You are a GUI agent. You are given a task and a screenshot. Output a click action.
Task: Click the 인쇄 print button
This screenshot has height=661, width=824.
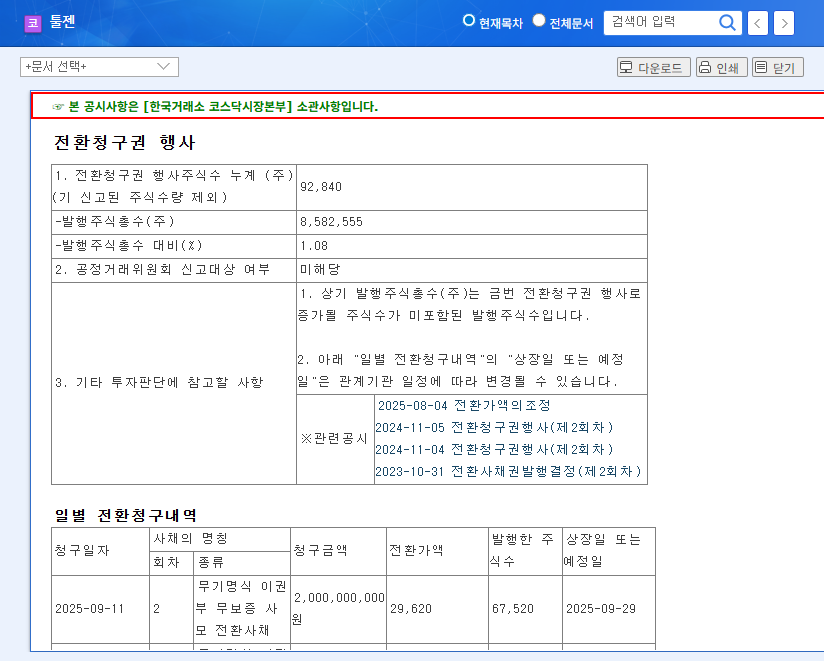pyautogui.click(x=721, y=67)
